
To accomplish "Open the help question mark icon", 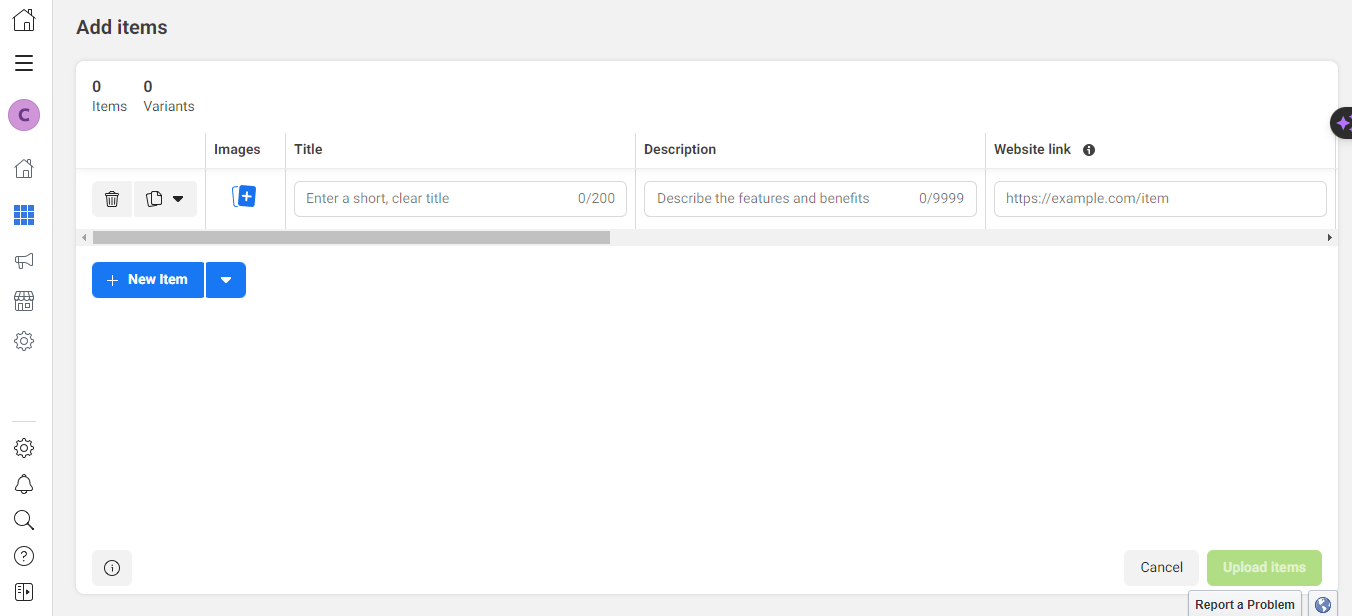I will [x=24, y=556].
